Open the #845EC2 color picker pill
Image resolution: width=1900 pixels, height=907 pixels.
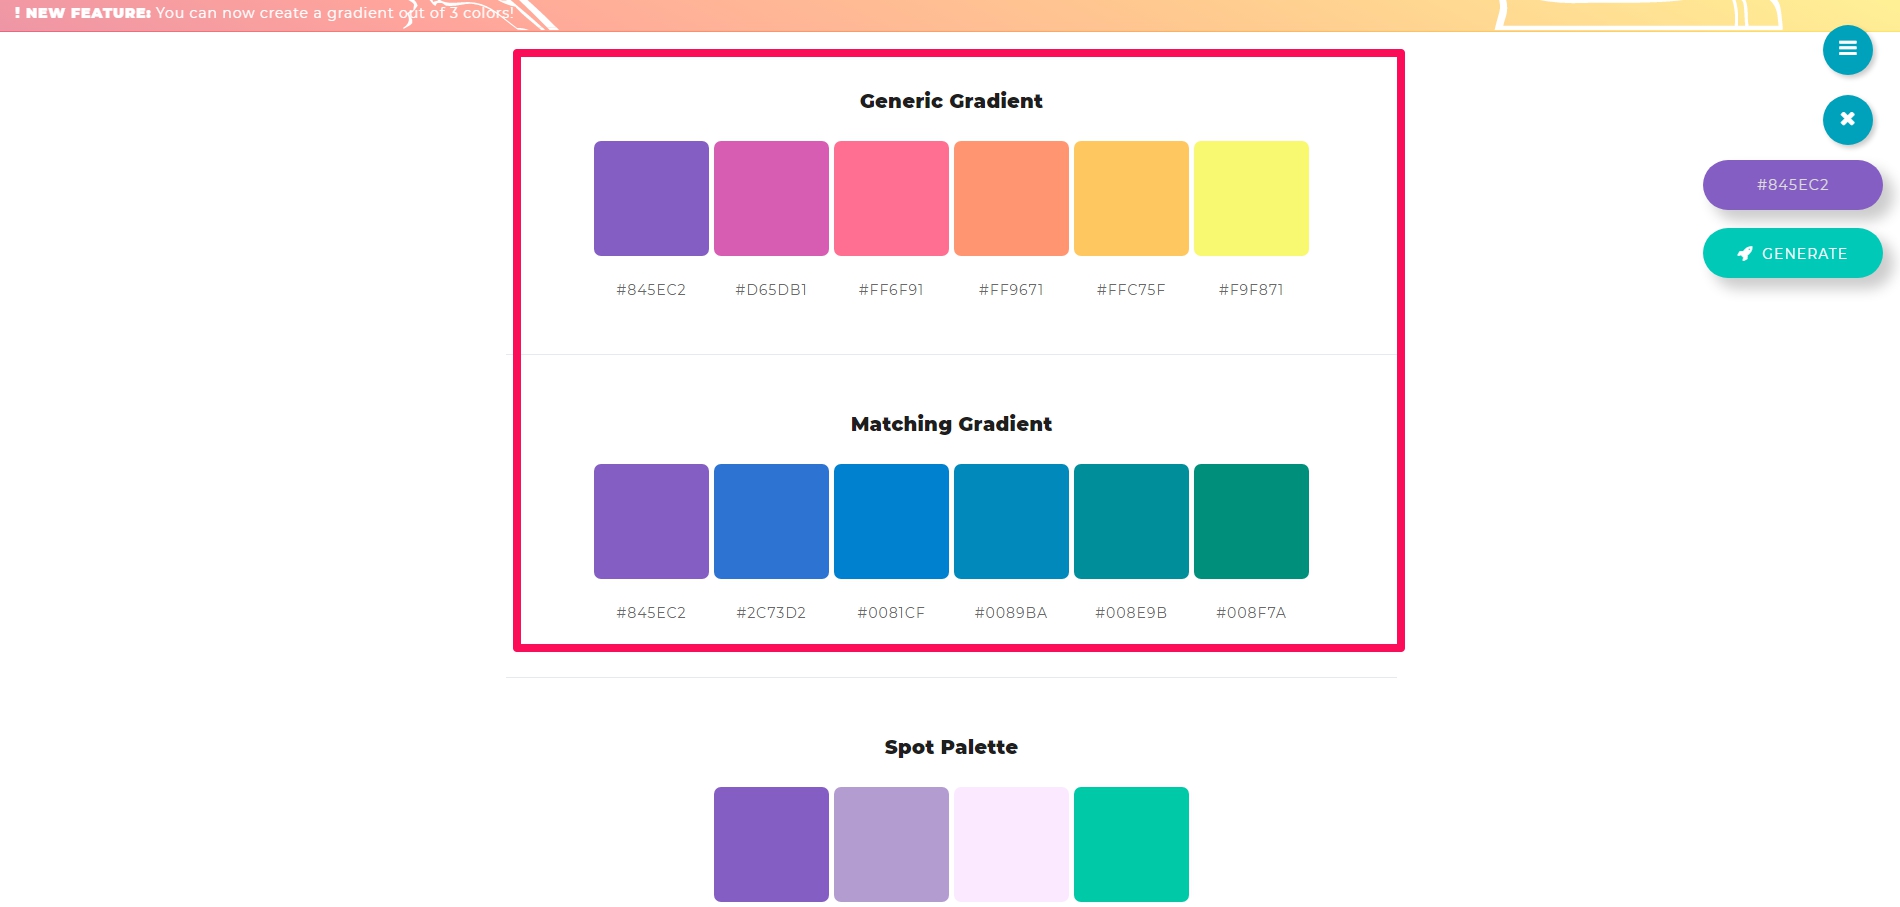click(x=1792, y=185)
